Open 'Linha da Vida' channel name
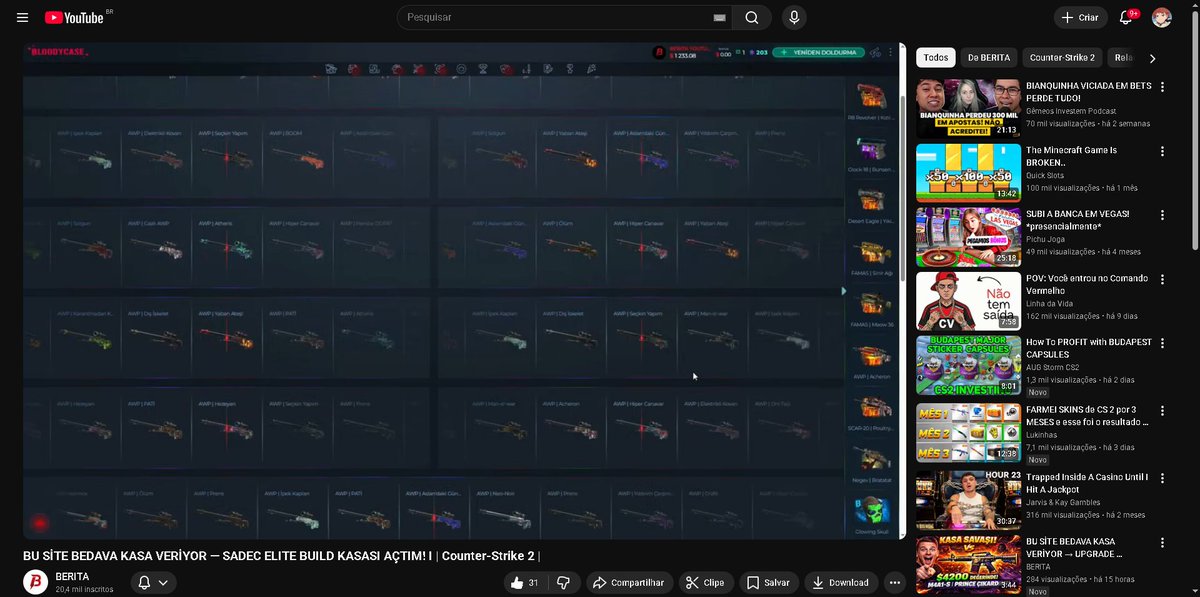Image resolution: width=1200 pixels, height=597 pixels. [x=1049, y=303]
